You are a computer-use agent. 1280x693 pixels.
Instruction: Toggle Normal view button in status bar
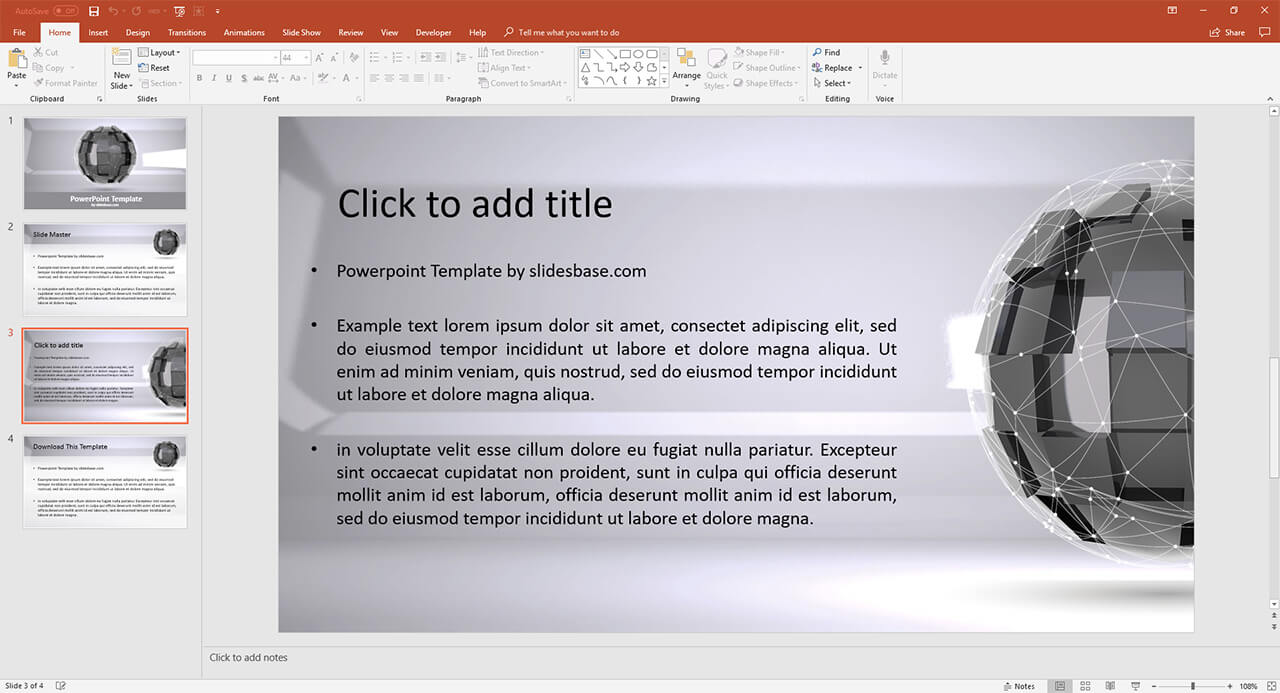pyautogui.click(x=1060, y=686)
